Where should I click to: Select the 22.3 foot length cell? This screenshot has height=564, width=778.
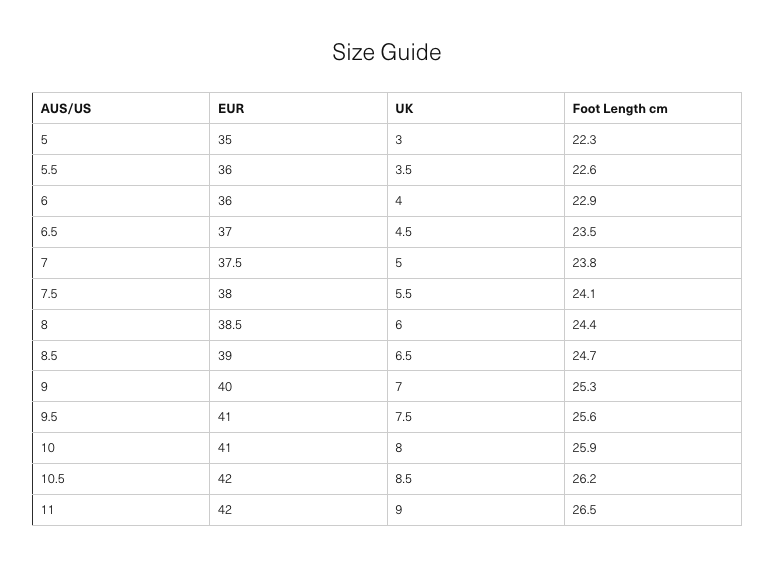click(x=584, y=140)
